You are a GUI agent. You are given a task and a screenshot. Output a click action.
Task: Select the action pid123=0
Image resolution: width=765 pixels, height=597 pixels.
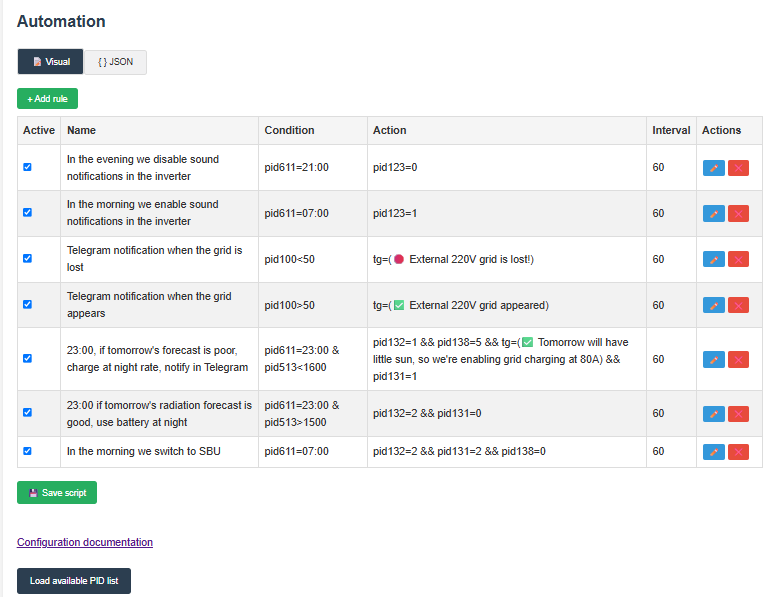[x=395, y=167]
